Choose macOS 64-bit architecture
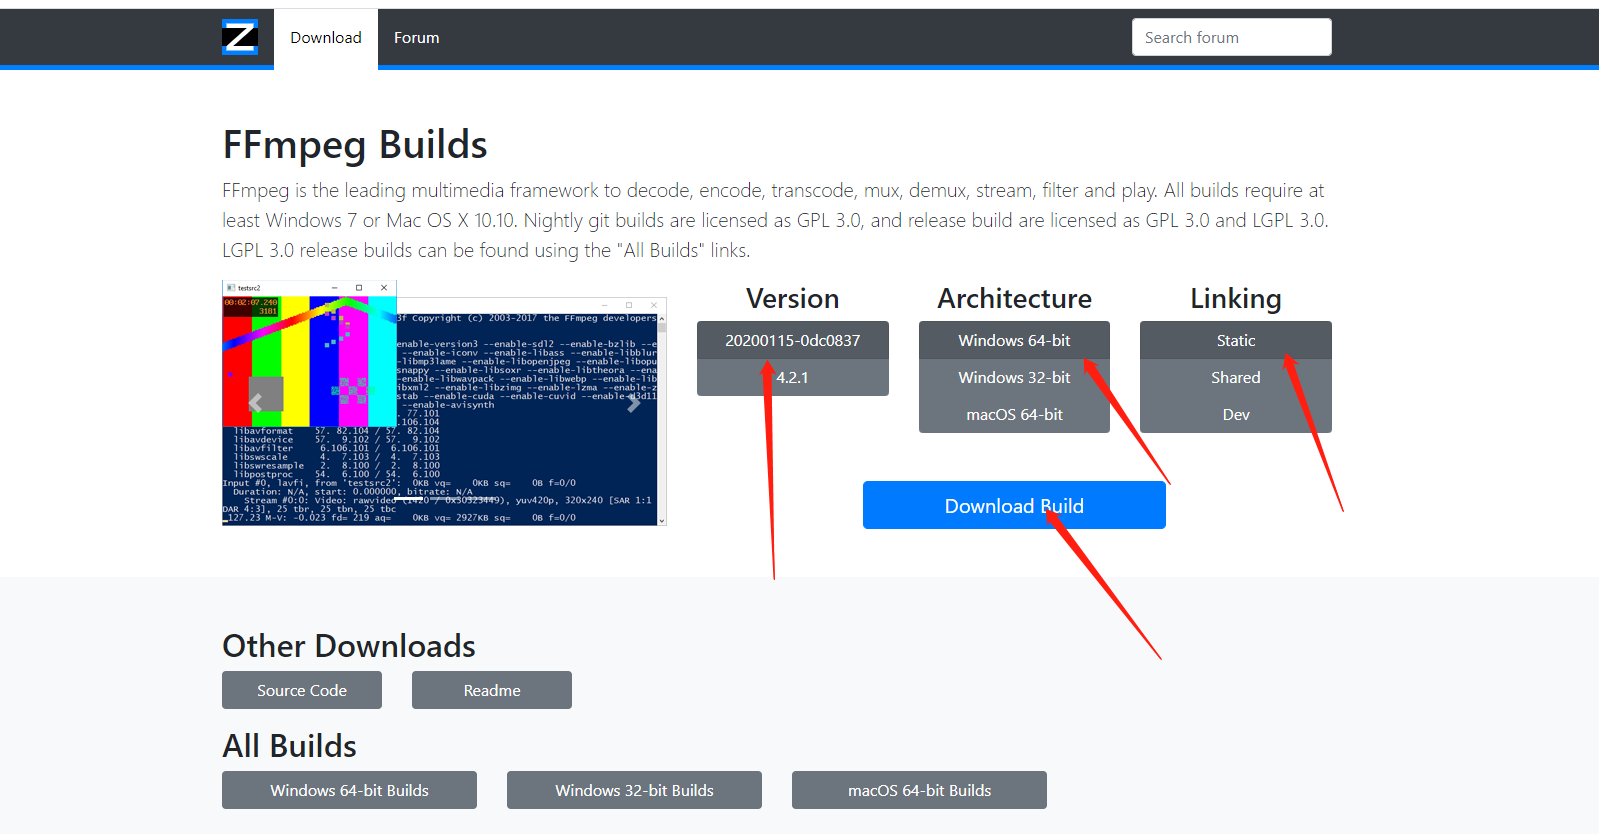The image size is (1599, 834). pyautogui.click(x=1014, y=414)
